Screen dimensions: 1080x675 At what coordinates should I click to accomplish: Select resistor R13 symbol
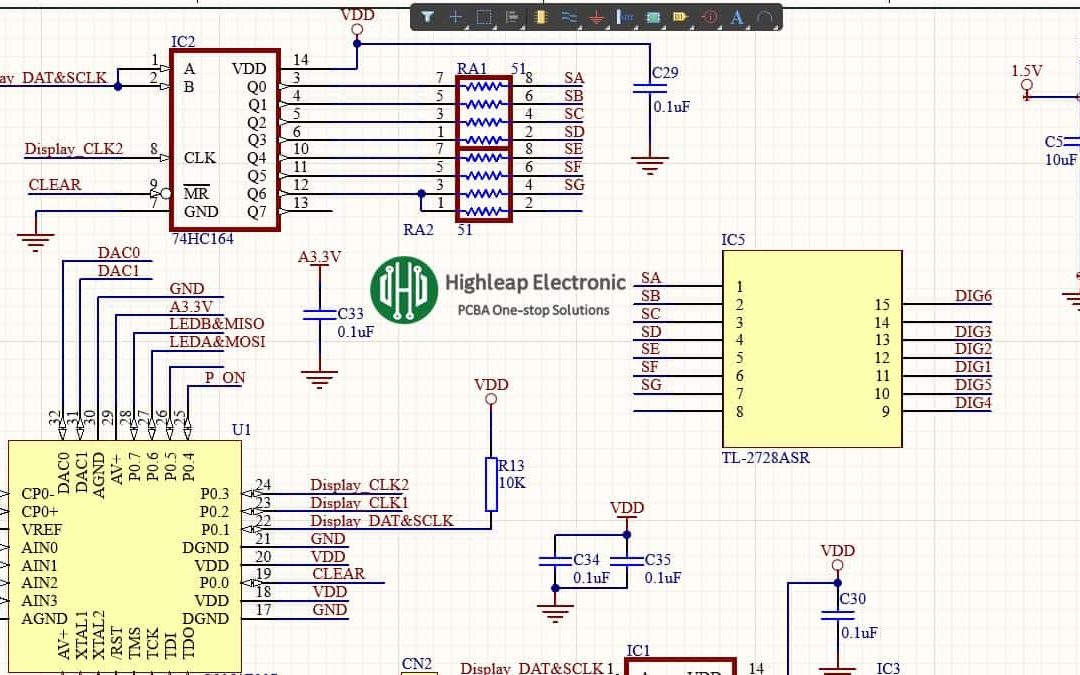tap(491, 484)
